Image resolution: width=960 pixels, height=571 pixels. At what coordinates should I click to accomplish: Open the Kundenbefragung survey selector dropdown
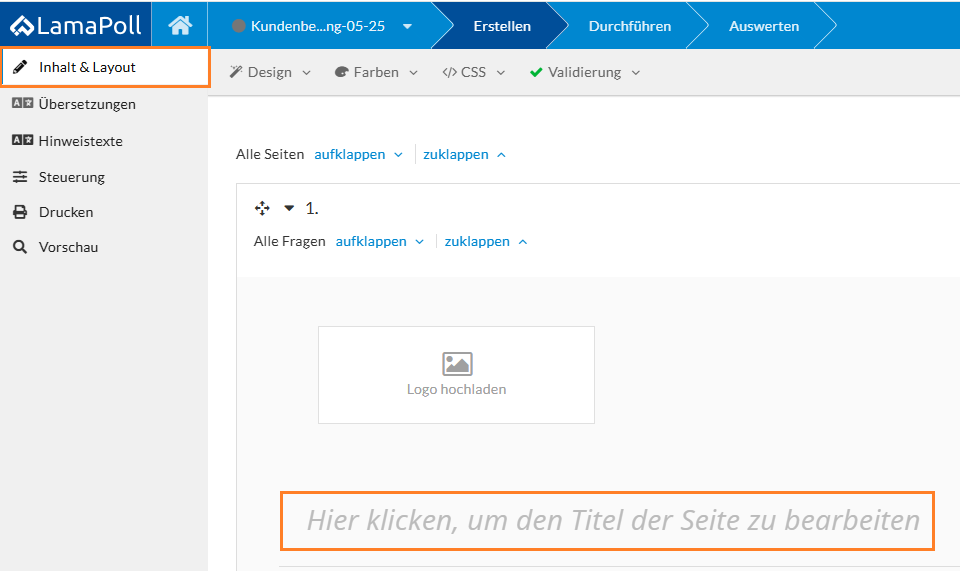[x=322, y=26]
